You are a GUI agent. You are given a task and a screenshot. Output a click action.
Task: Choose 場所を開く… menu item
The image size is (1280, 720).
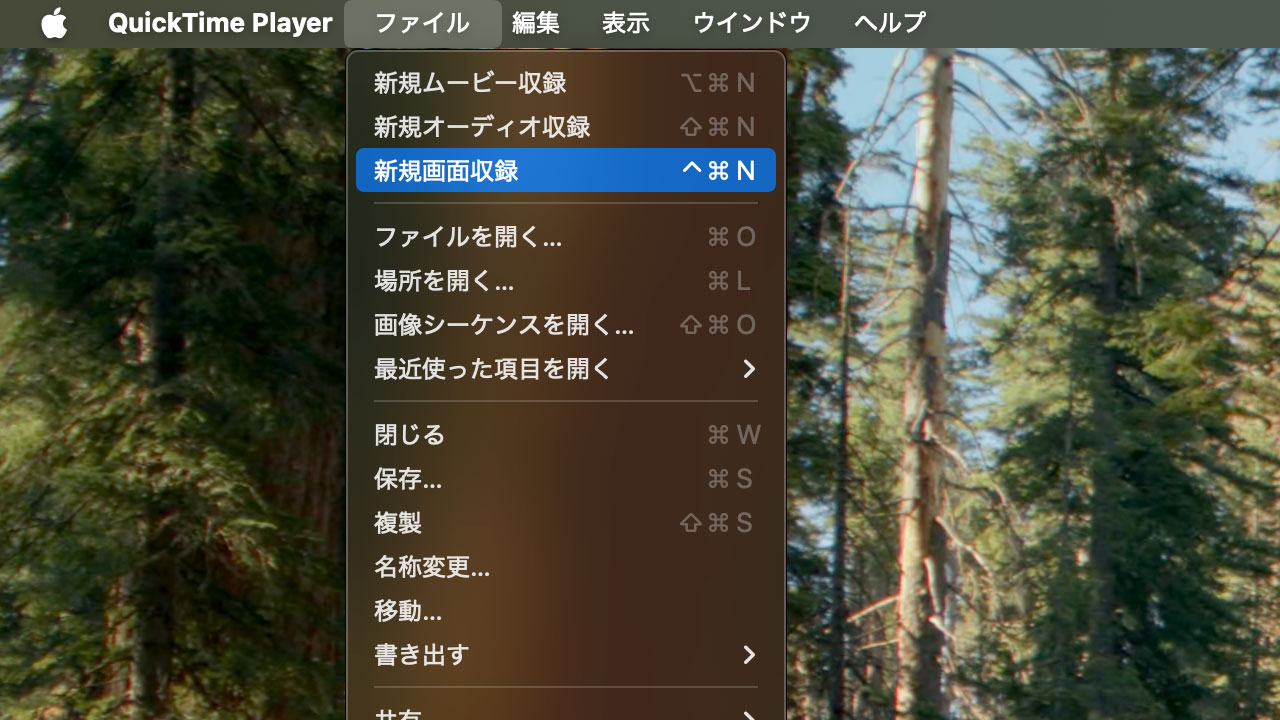pyautogui.click(x=566, y=281)
